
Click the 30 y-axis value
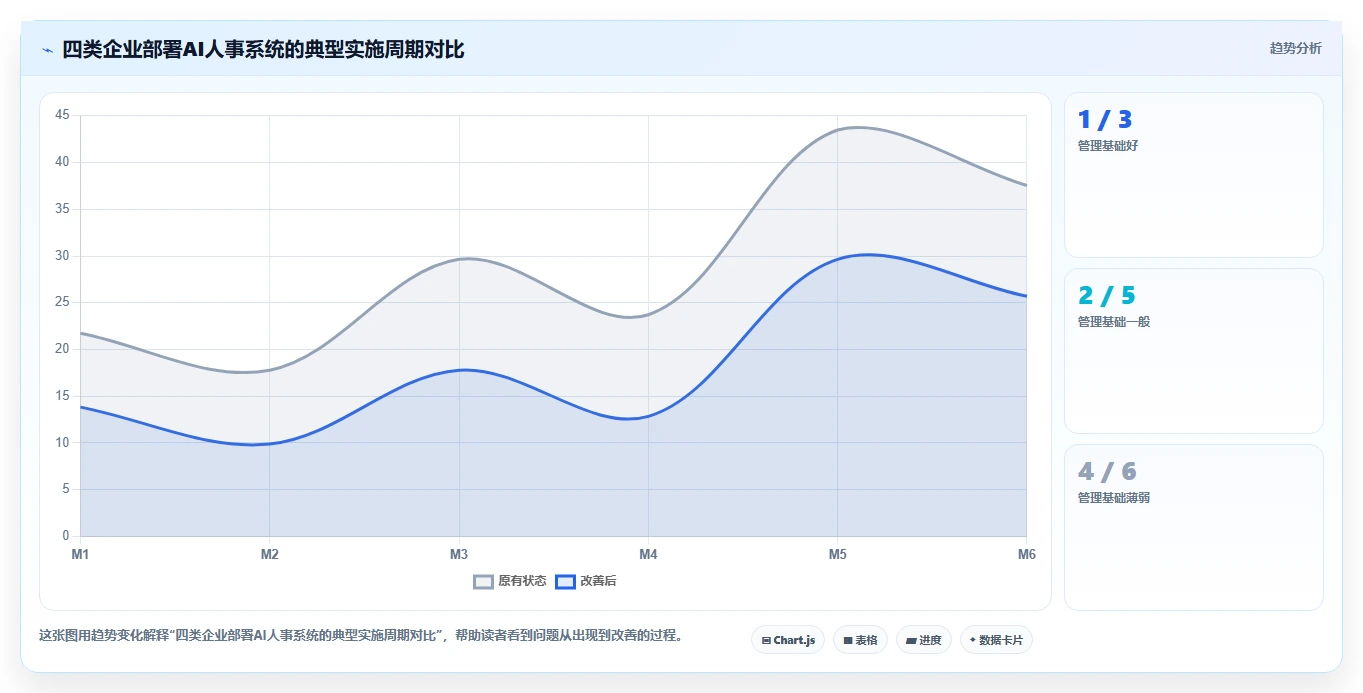pyautogui.click(x=62, y=256)
